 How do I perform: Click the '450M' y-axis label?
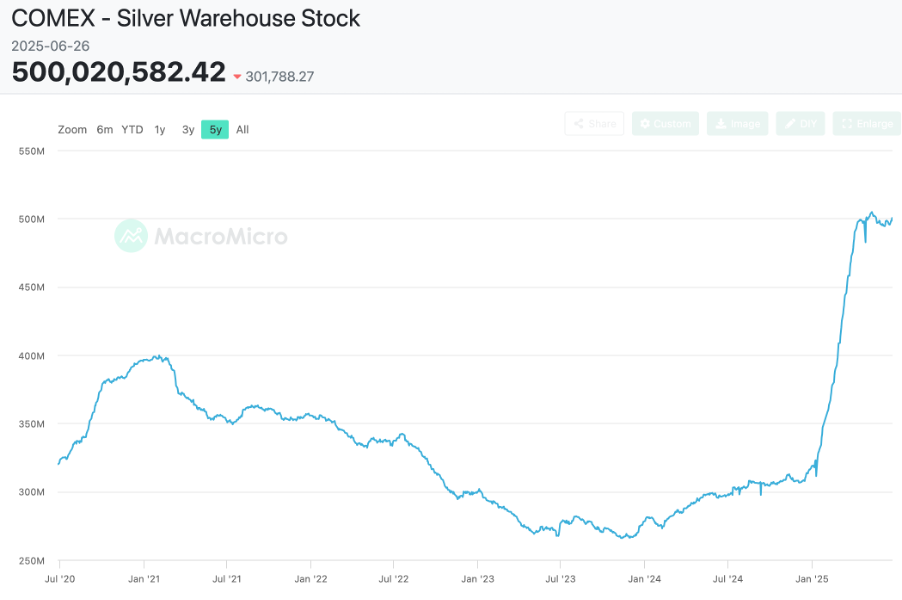(32, 287)
